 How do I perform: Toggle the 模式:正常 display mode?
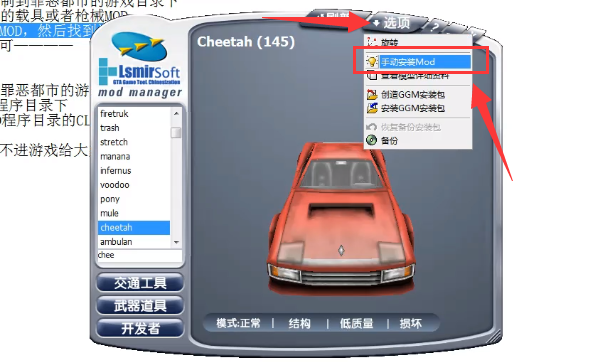coord(238,323)
